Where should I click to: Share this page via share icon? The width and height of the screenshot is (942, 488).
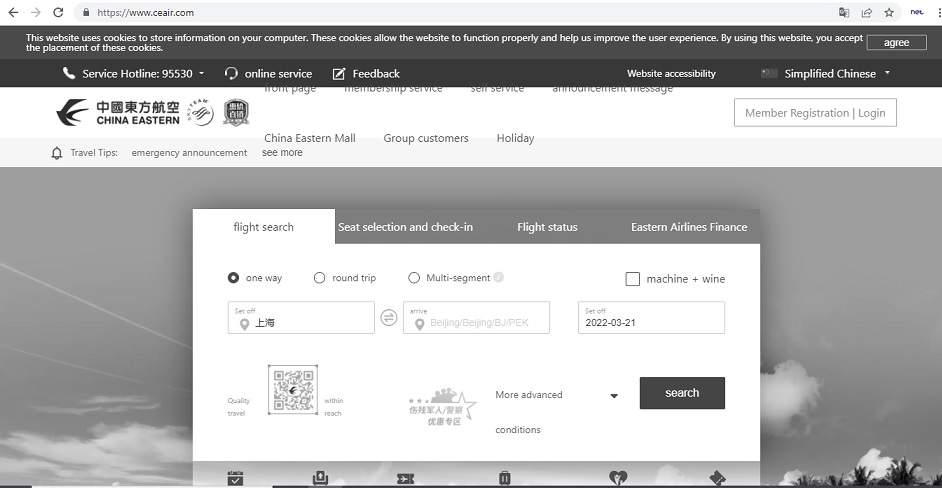(867, 13)
